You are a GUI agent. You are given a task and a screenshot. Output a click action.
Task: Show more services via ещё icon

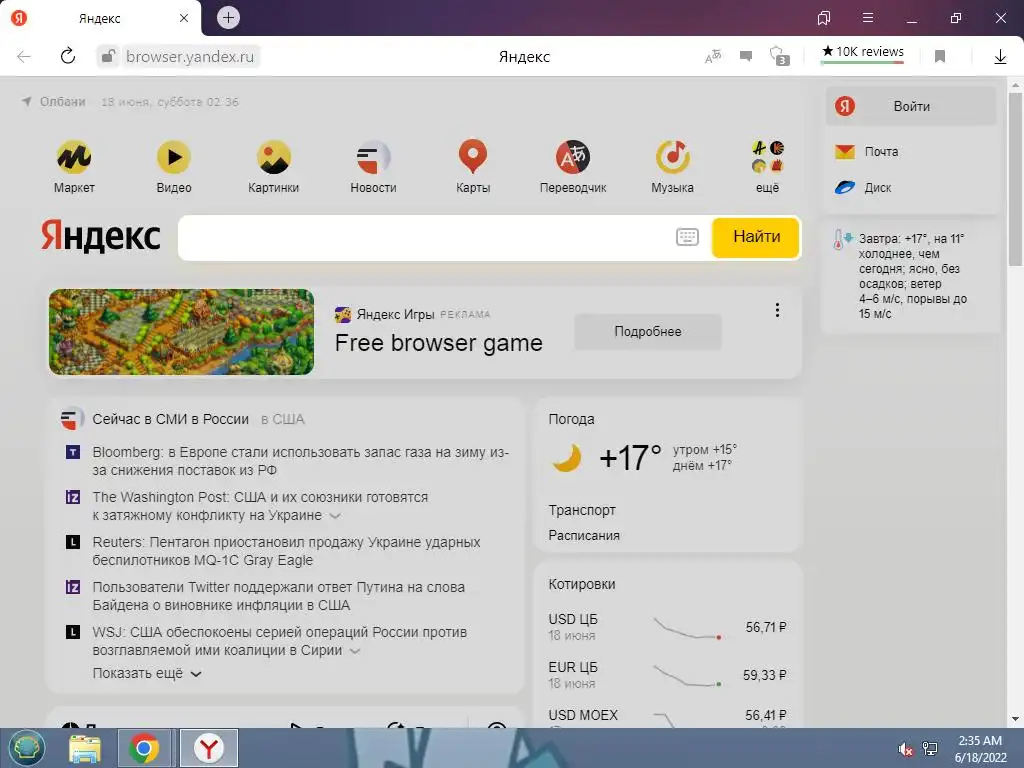coord(767,157)
